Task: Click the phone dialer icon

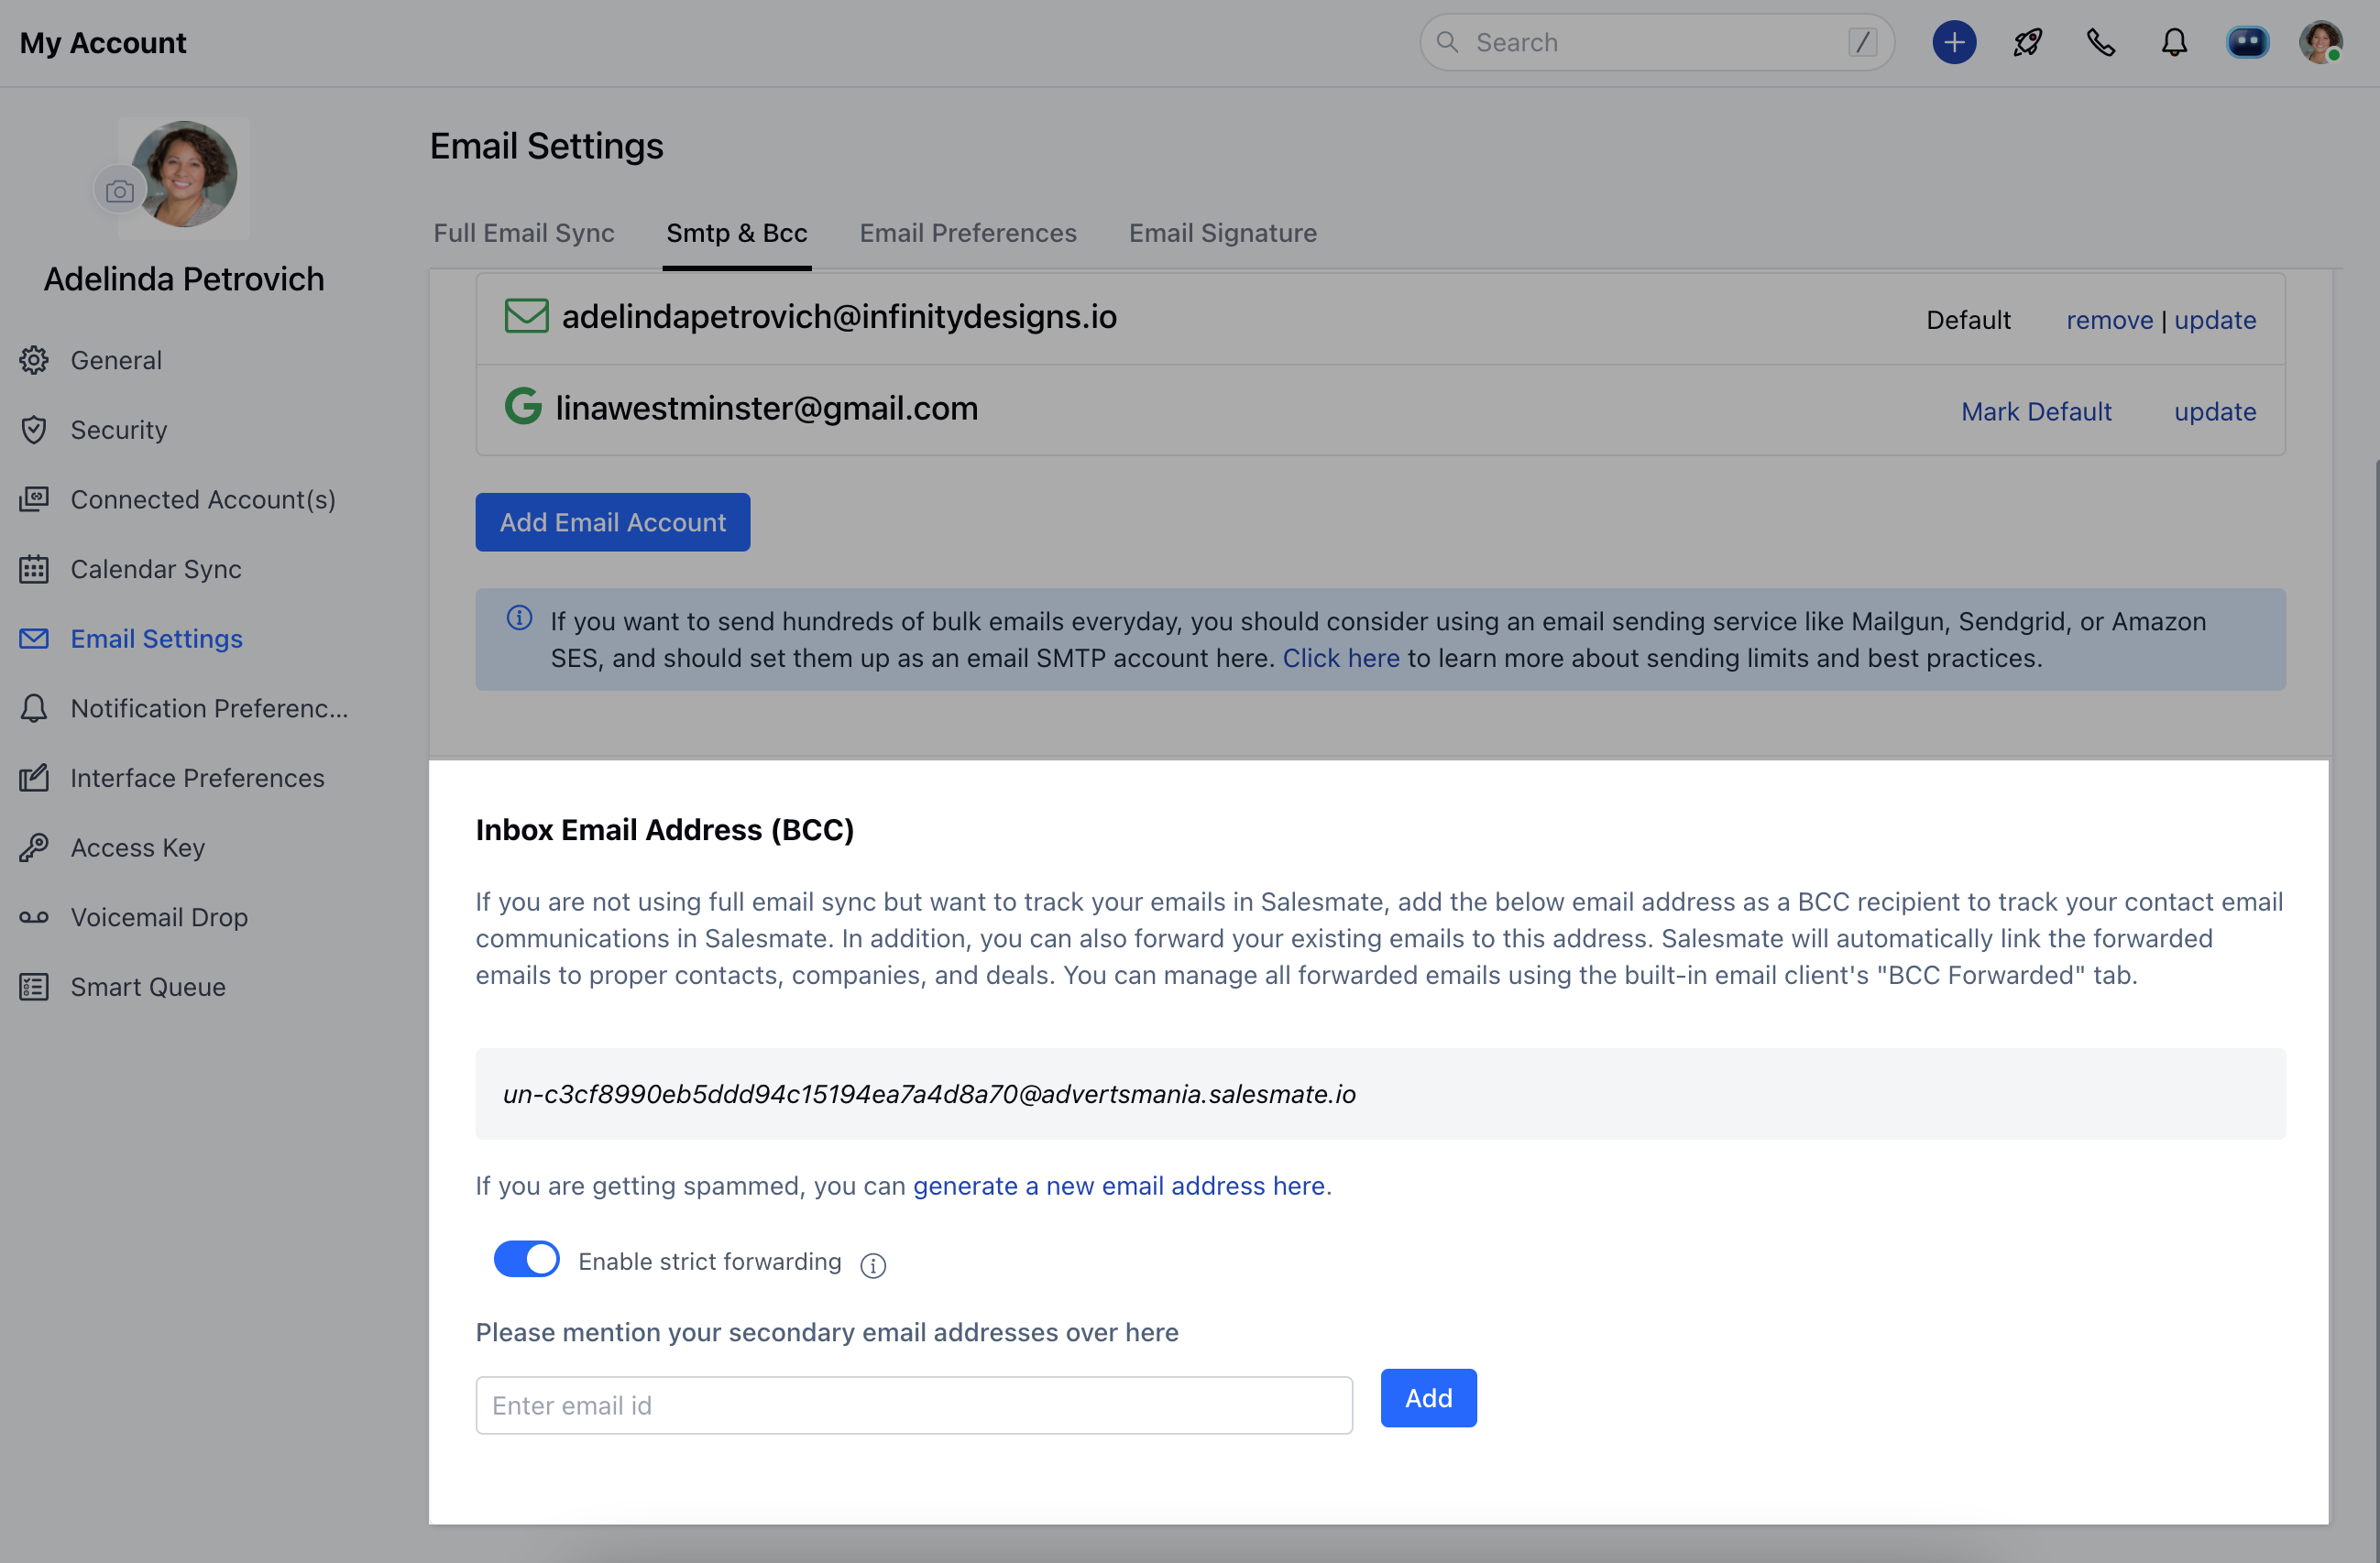Action: pyautogui.click(x=2100, y=42)
